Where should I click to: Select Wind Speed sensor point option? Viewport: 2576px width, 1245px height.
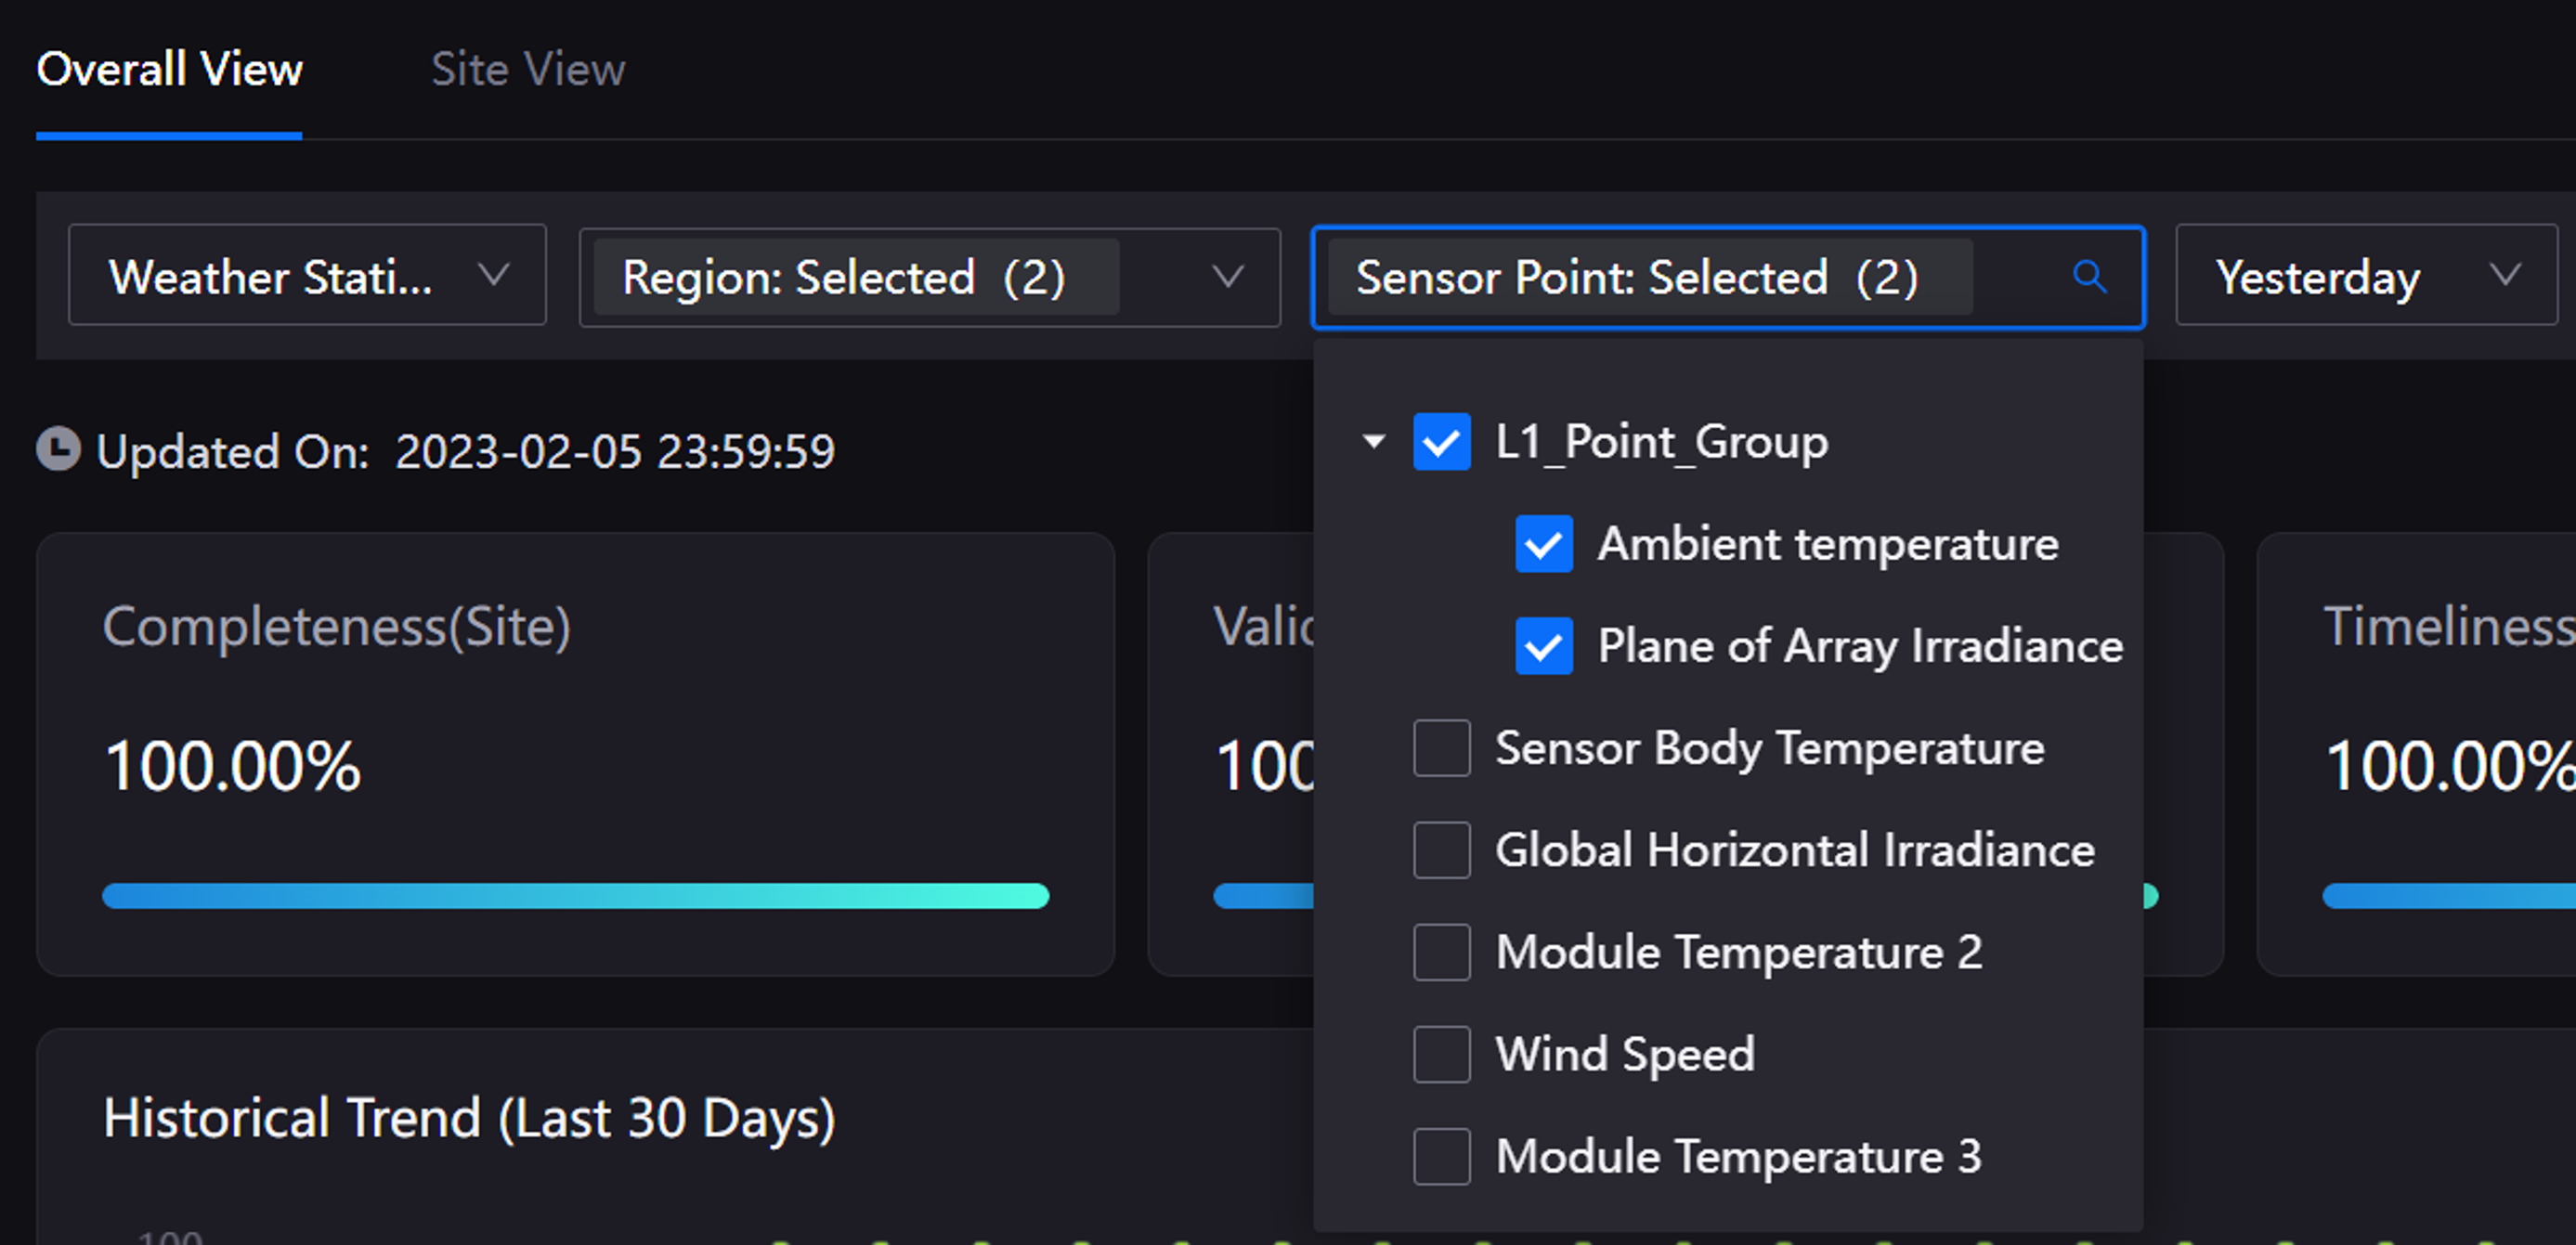(x=1441, y=1051)
